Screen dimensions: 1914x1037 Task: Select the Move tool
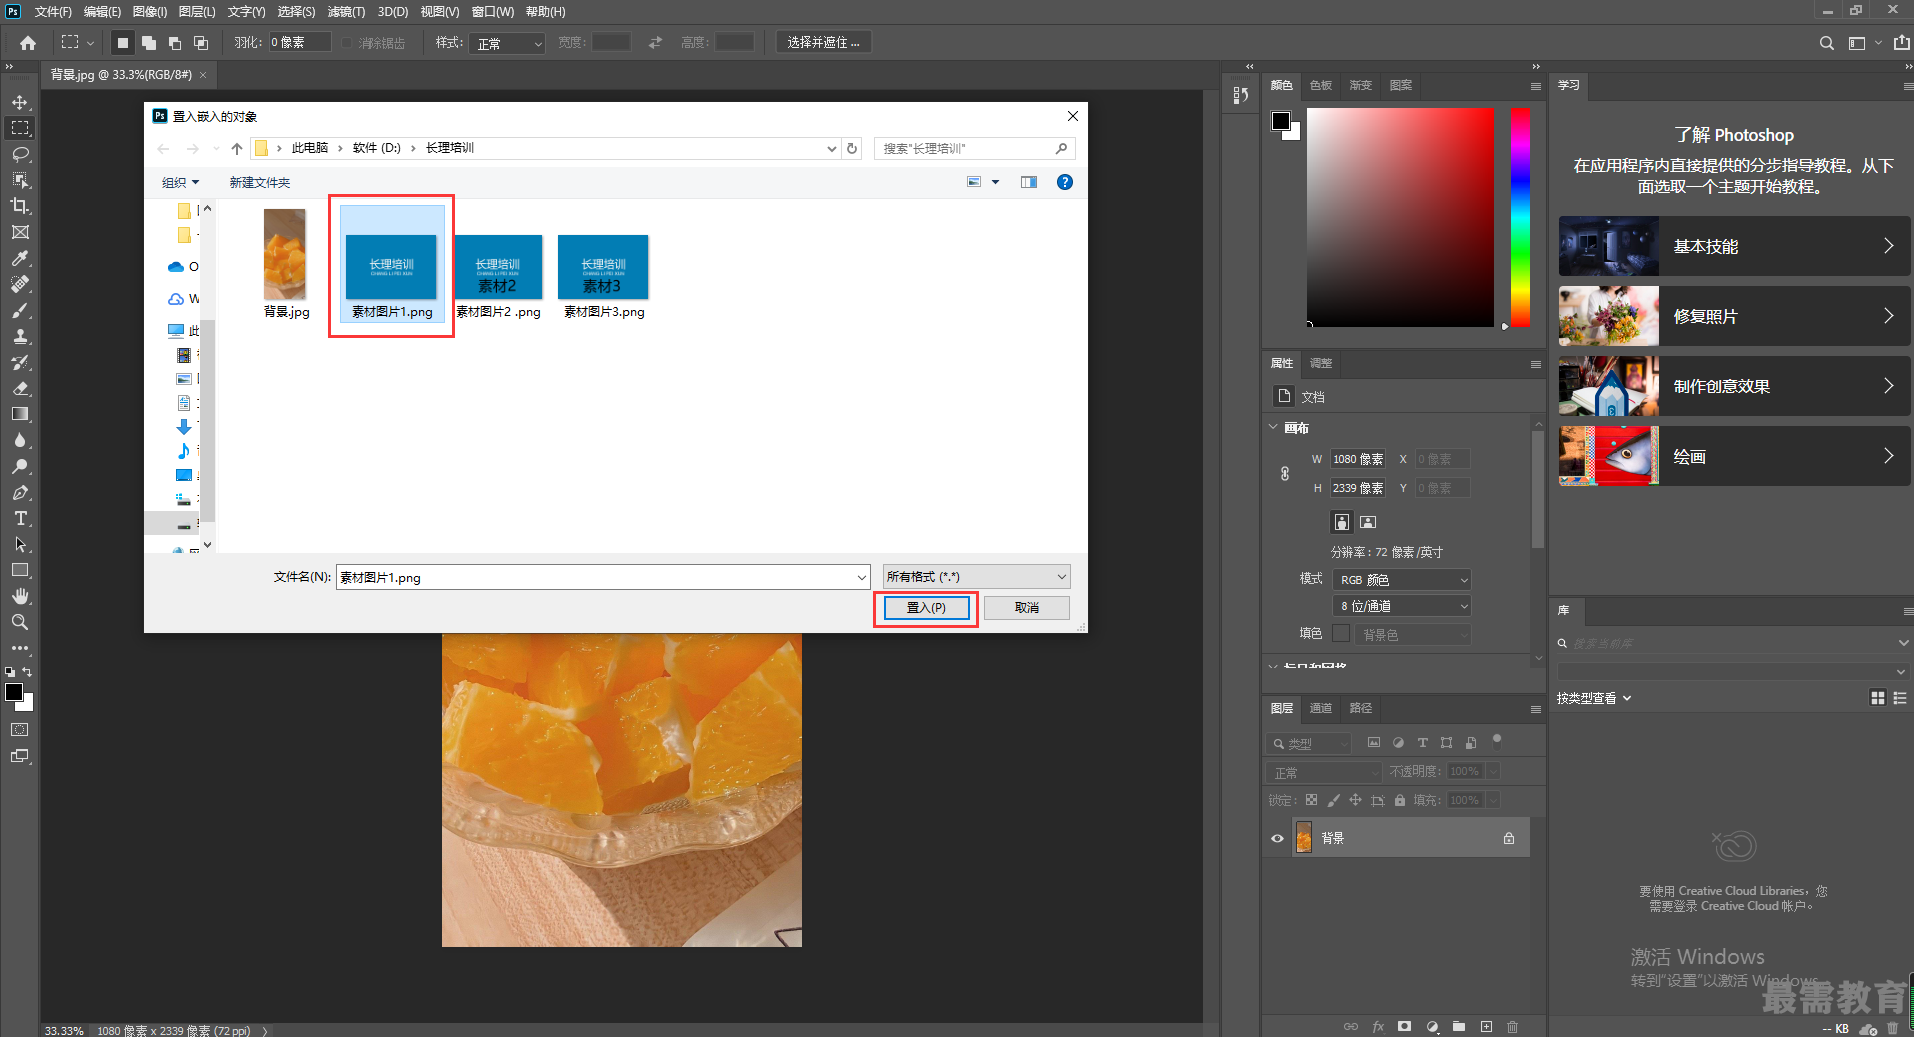pos(20,102)
